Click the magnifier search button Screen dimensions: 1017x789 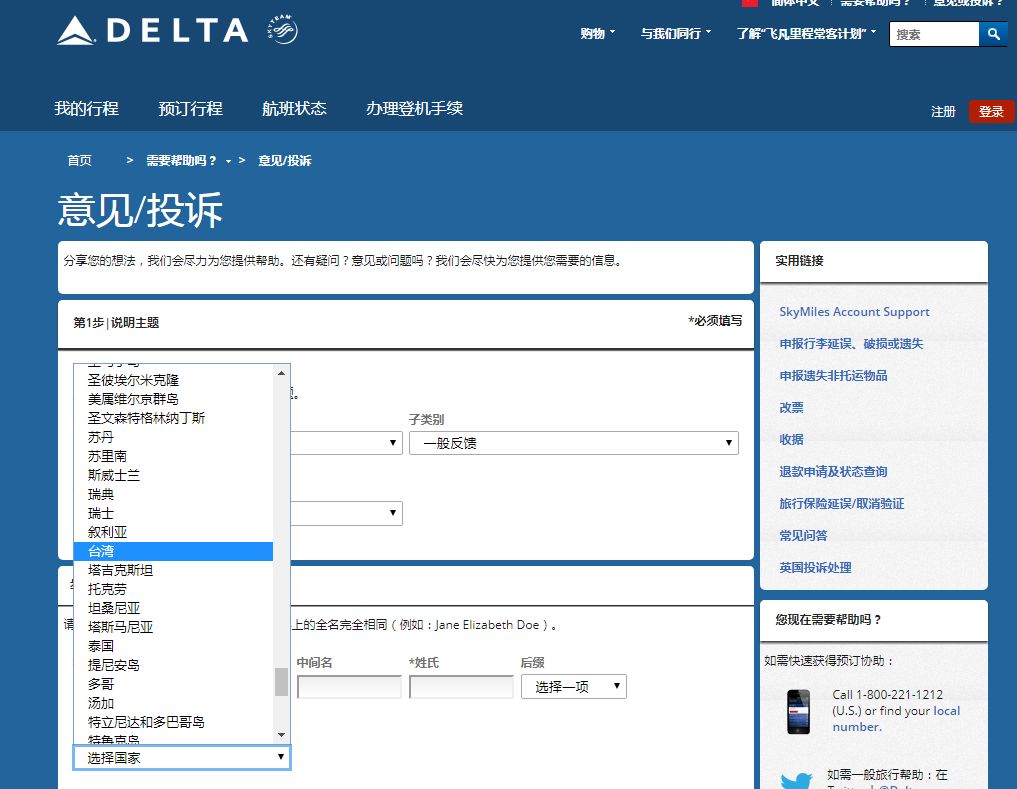(993, 34)
